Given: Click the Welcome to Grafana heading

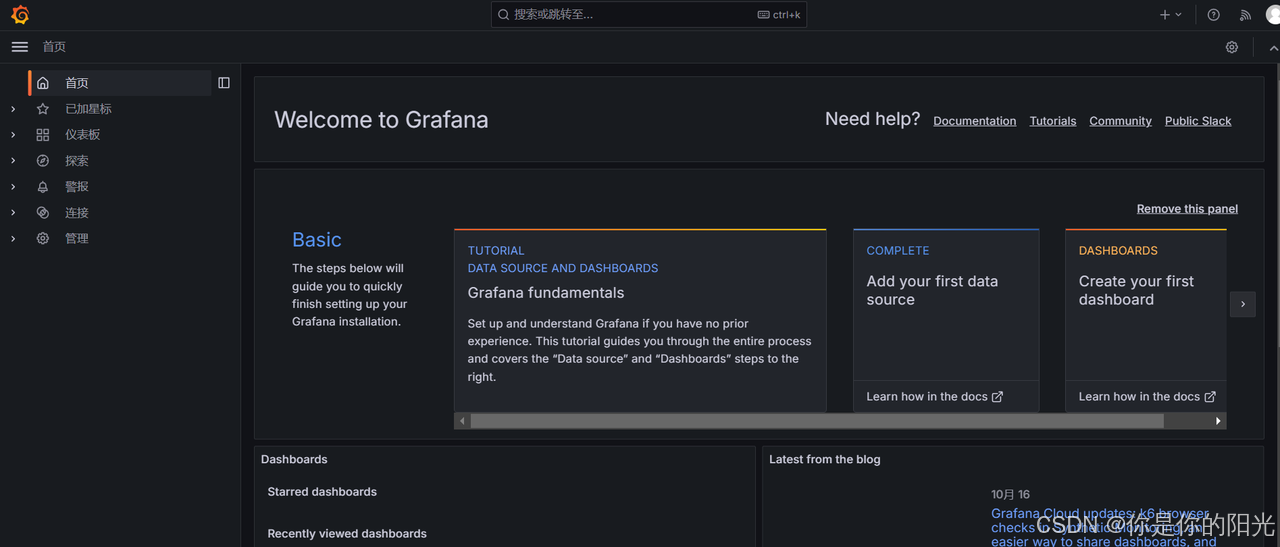Looking at the screenshot, I should 381,120.
